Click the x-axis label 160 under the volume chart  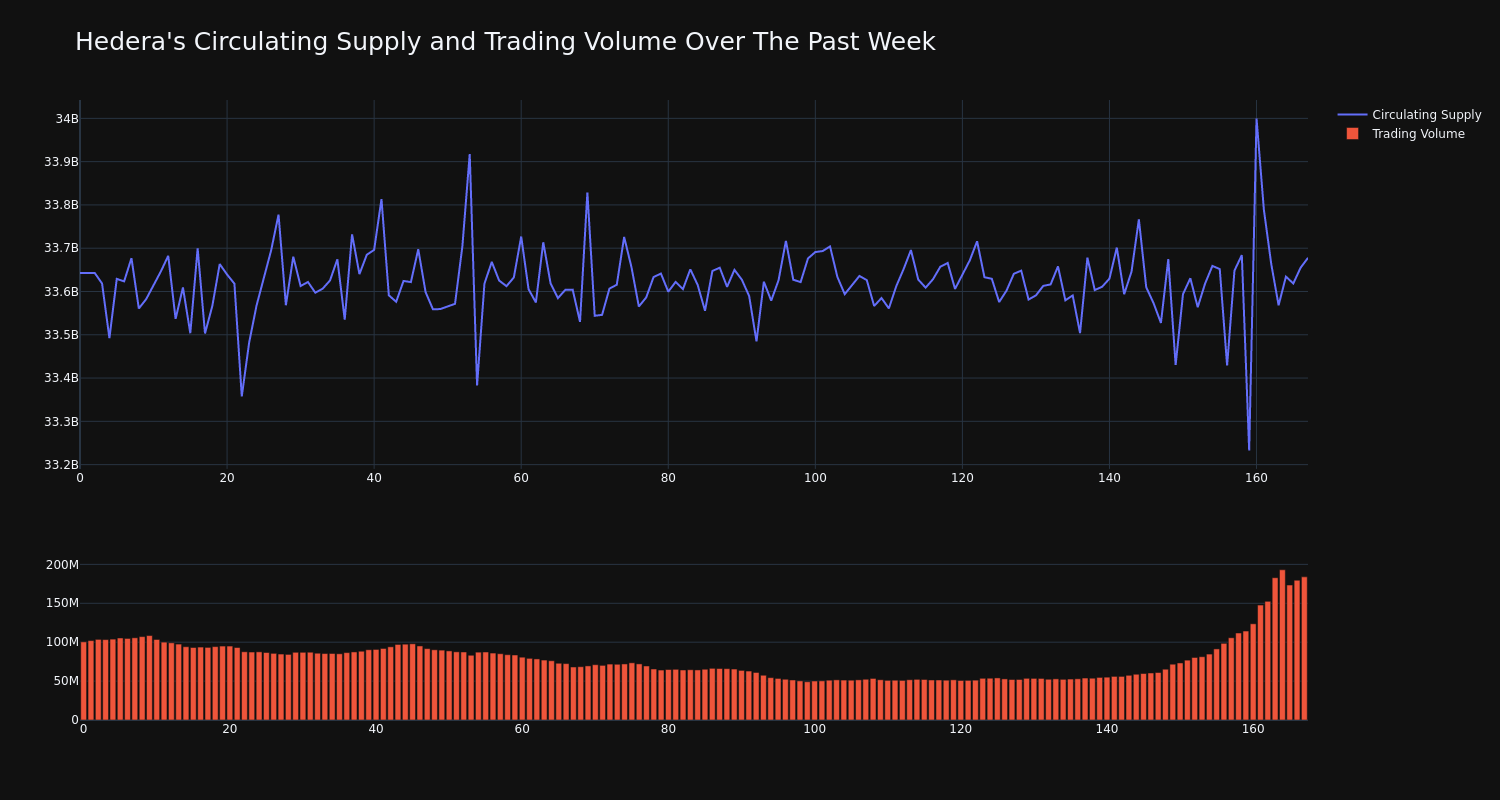pos(1253,729)
